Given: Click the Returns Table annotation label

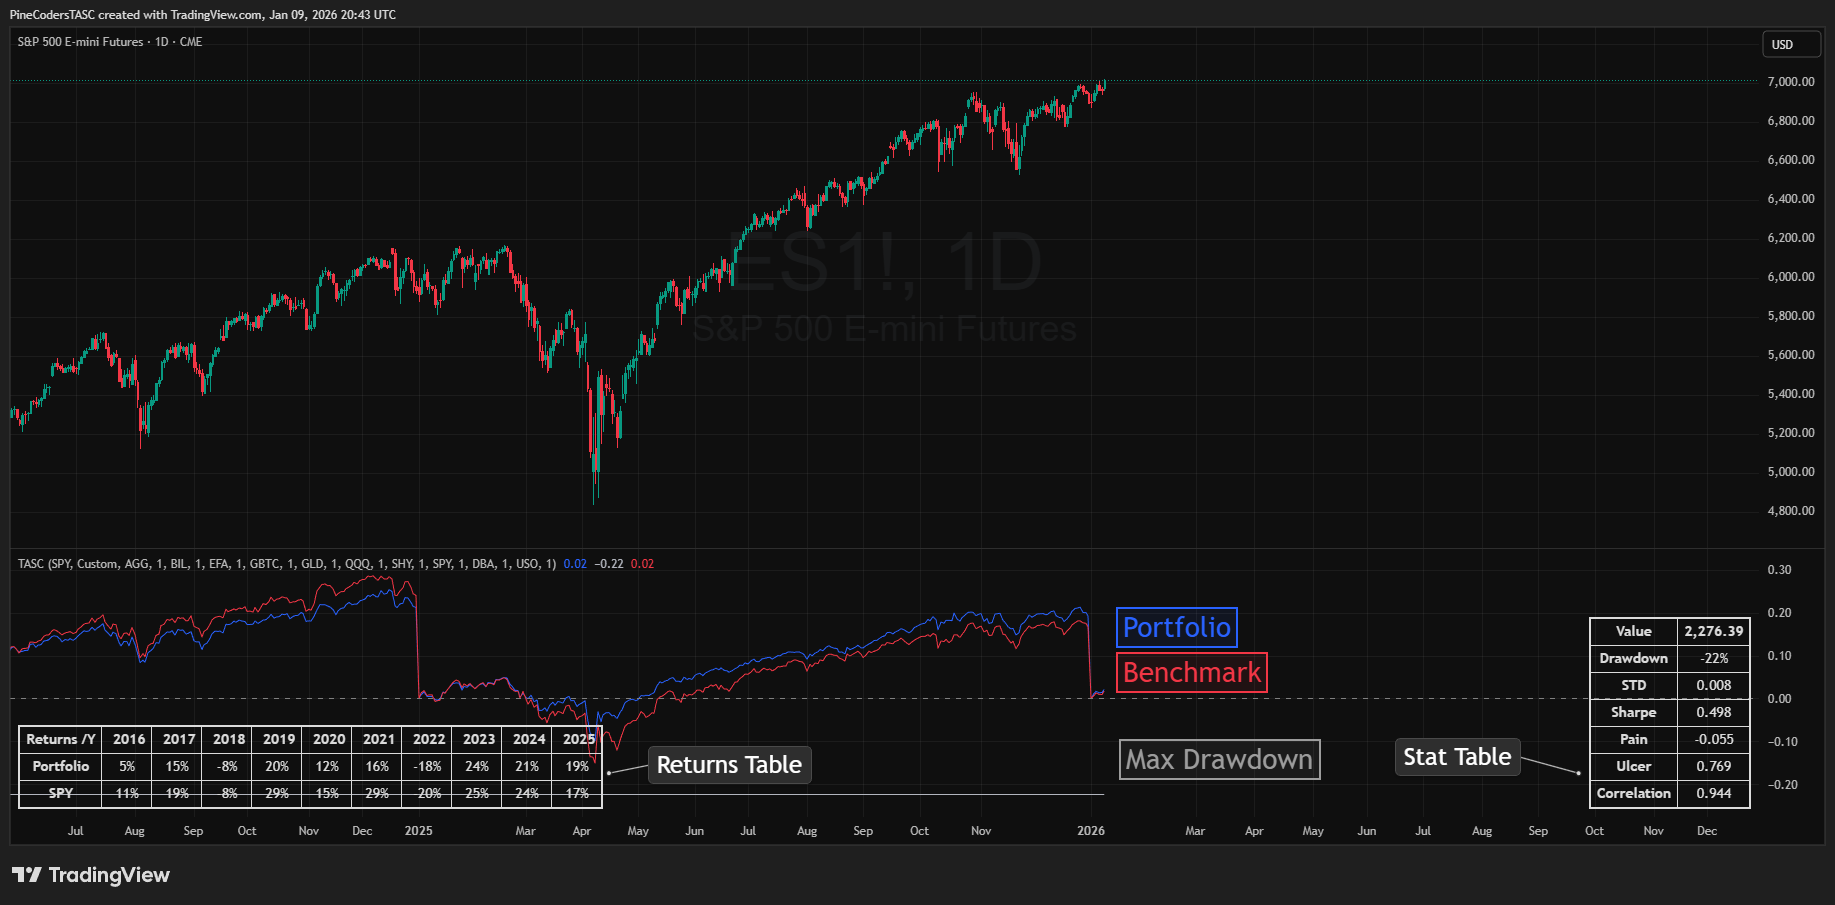Looking at the screenshot, I should (730, 765).
